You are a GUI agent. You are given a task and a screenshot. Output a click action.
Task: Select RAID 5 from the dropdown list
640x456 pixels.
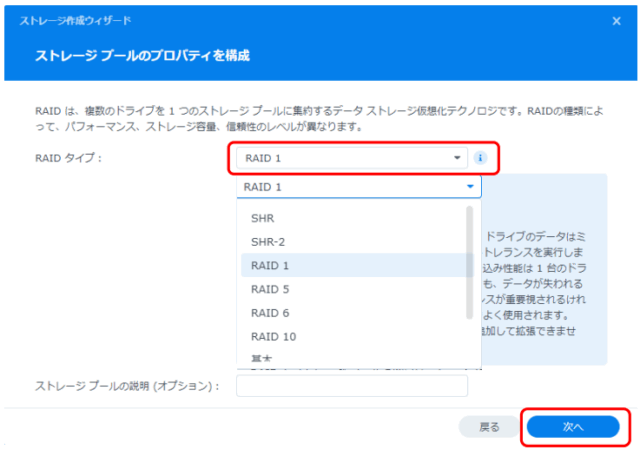[269, 289]
